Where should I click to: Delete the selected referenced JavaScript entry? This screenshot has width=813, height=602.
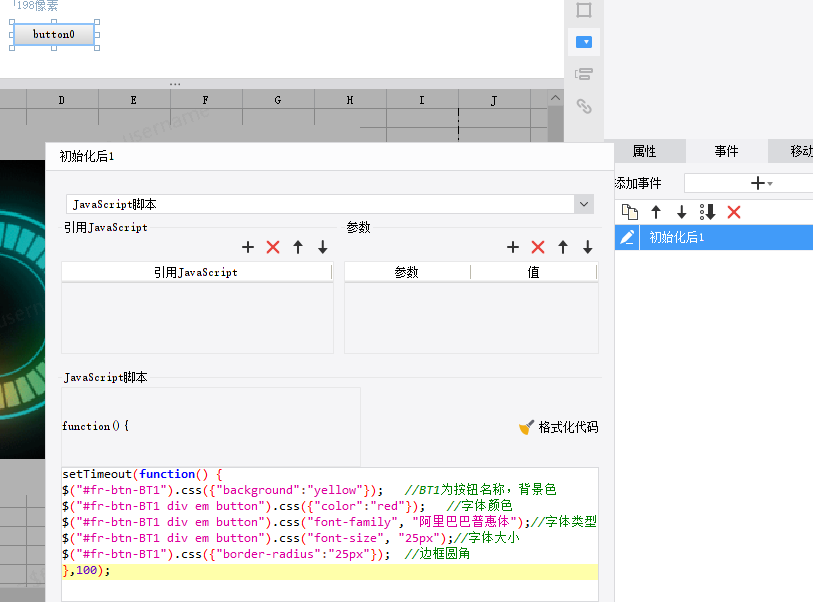(x=273, y=247)
